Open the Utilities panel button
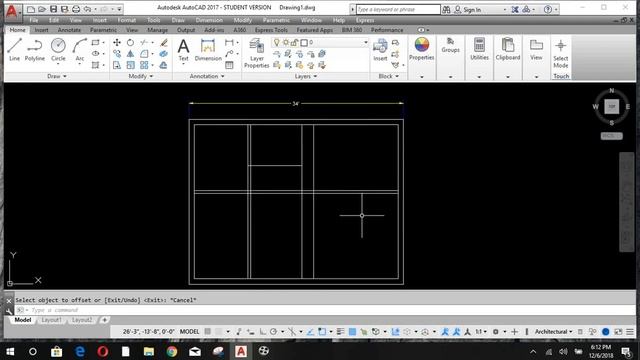This screenshot has width=640, height=360. (479, 49)
